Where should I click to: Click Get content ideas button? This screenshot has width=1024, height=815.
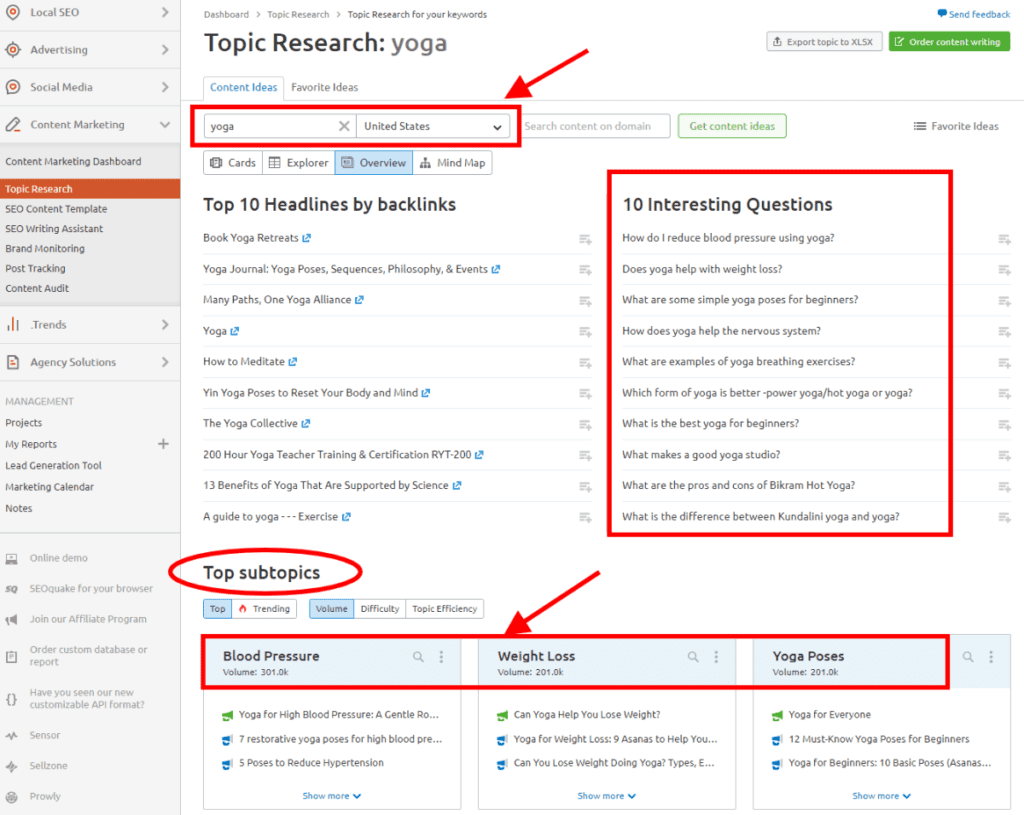(x=732, y=126)
